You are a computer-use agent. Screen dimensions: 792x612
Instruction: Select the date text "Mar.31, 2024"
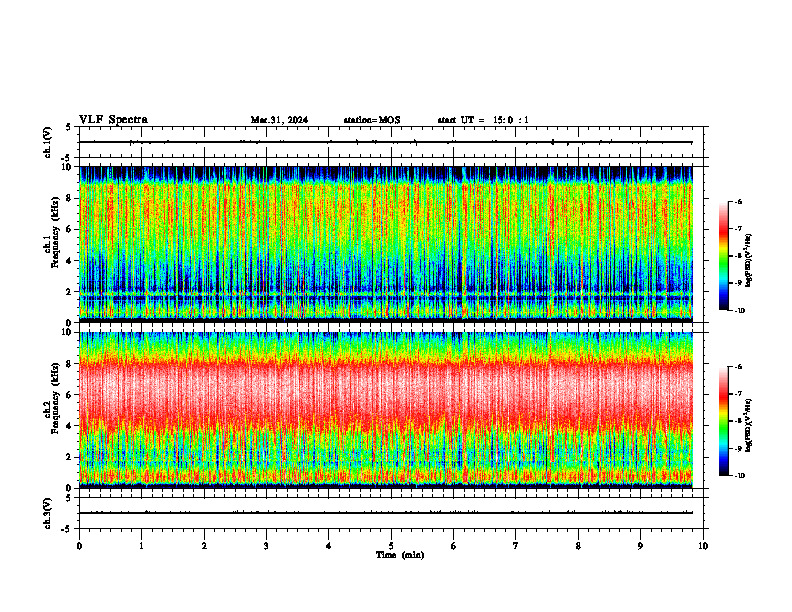pyautogui.click(x=279, y=120)
